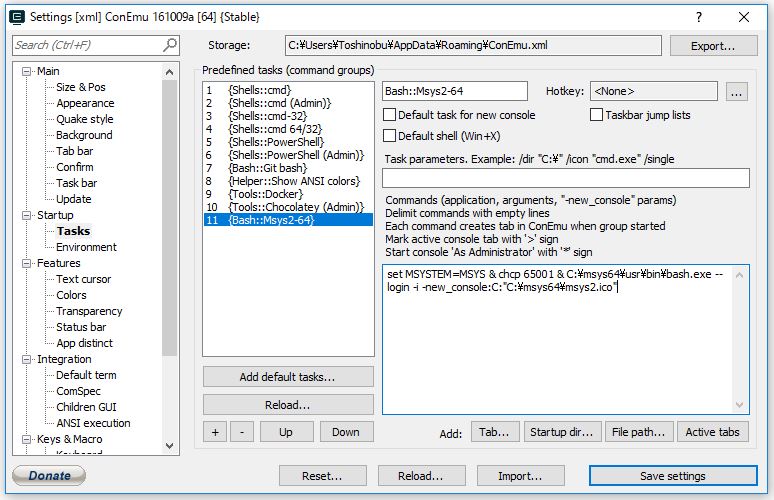Select task {Shells::cmd-32}
Image resolution: width=774 pixels, height=500 pixels.
coord(288,116)
